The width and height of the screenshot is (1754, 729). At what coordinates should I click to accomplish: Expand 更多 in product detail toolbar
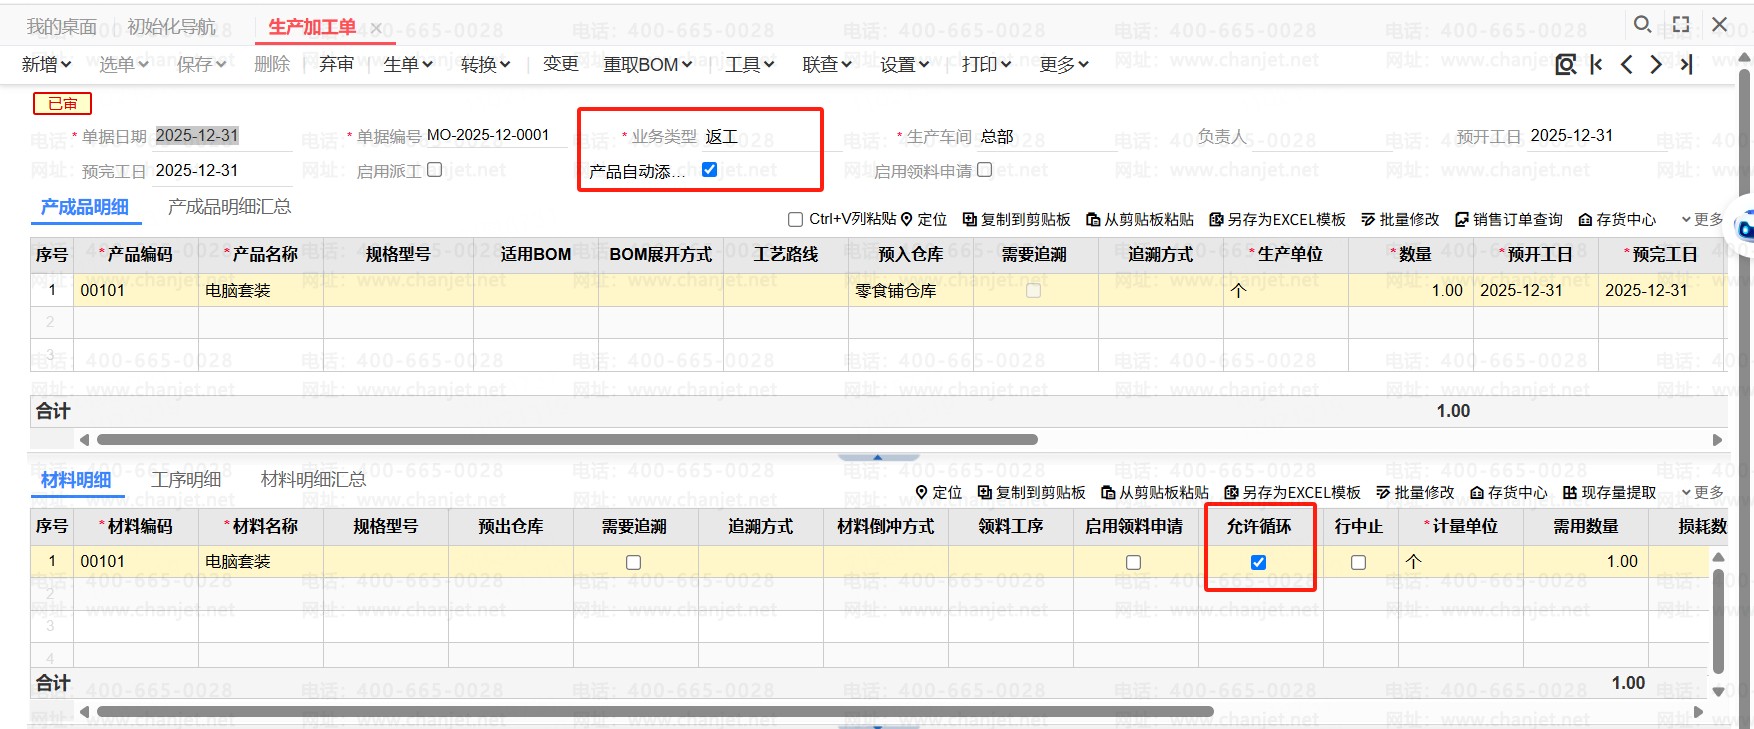click(1702, 219)
